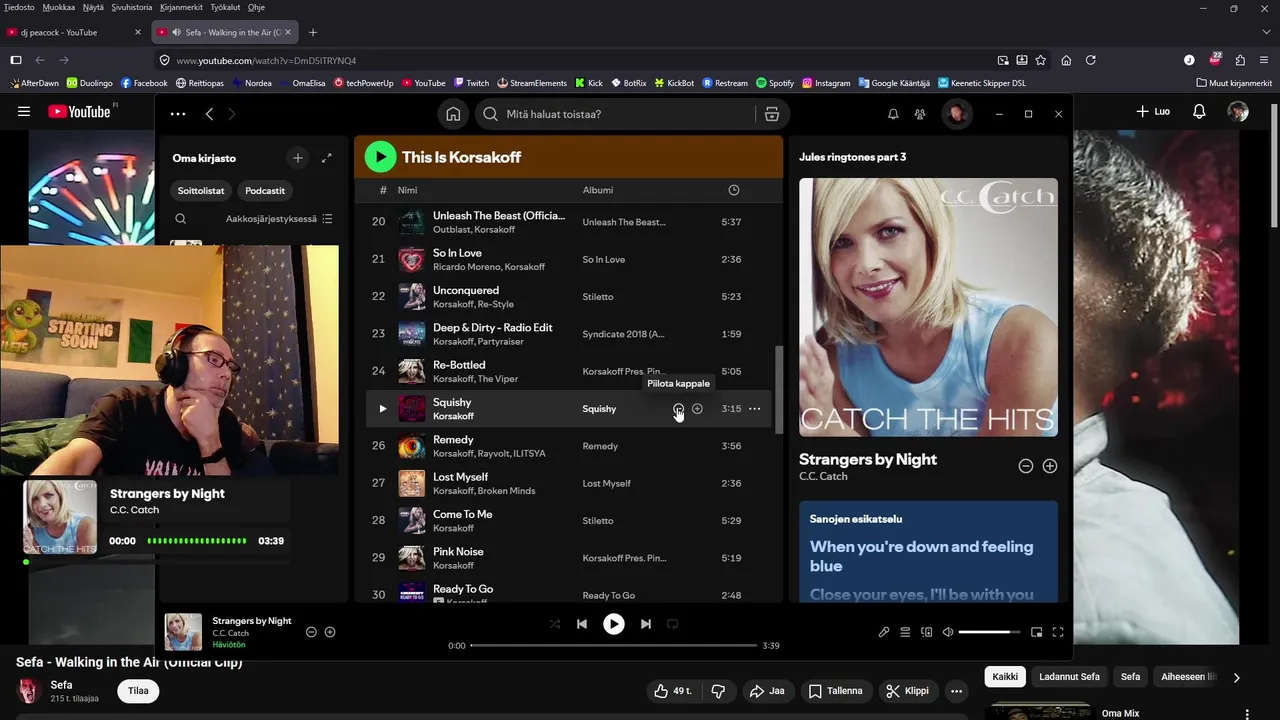
Task: Add Strangers by Night in side panel
Action: [x=1050, y=466]
